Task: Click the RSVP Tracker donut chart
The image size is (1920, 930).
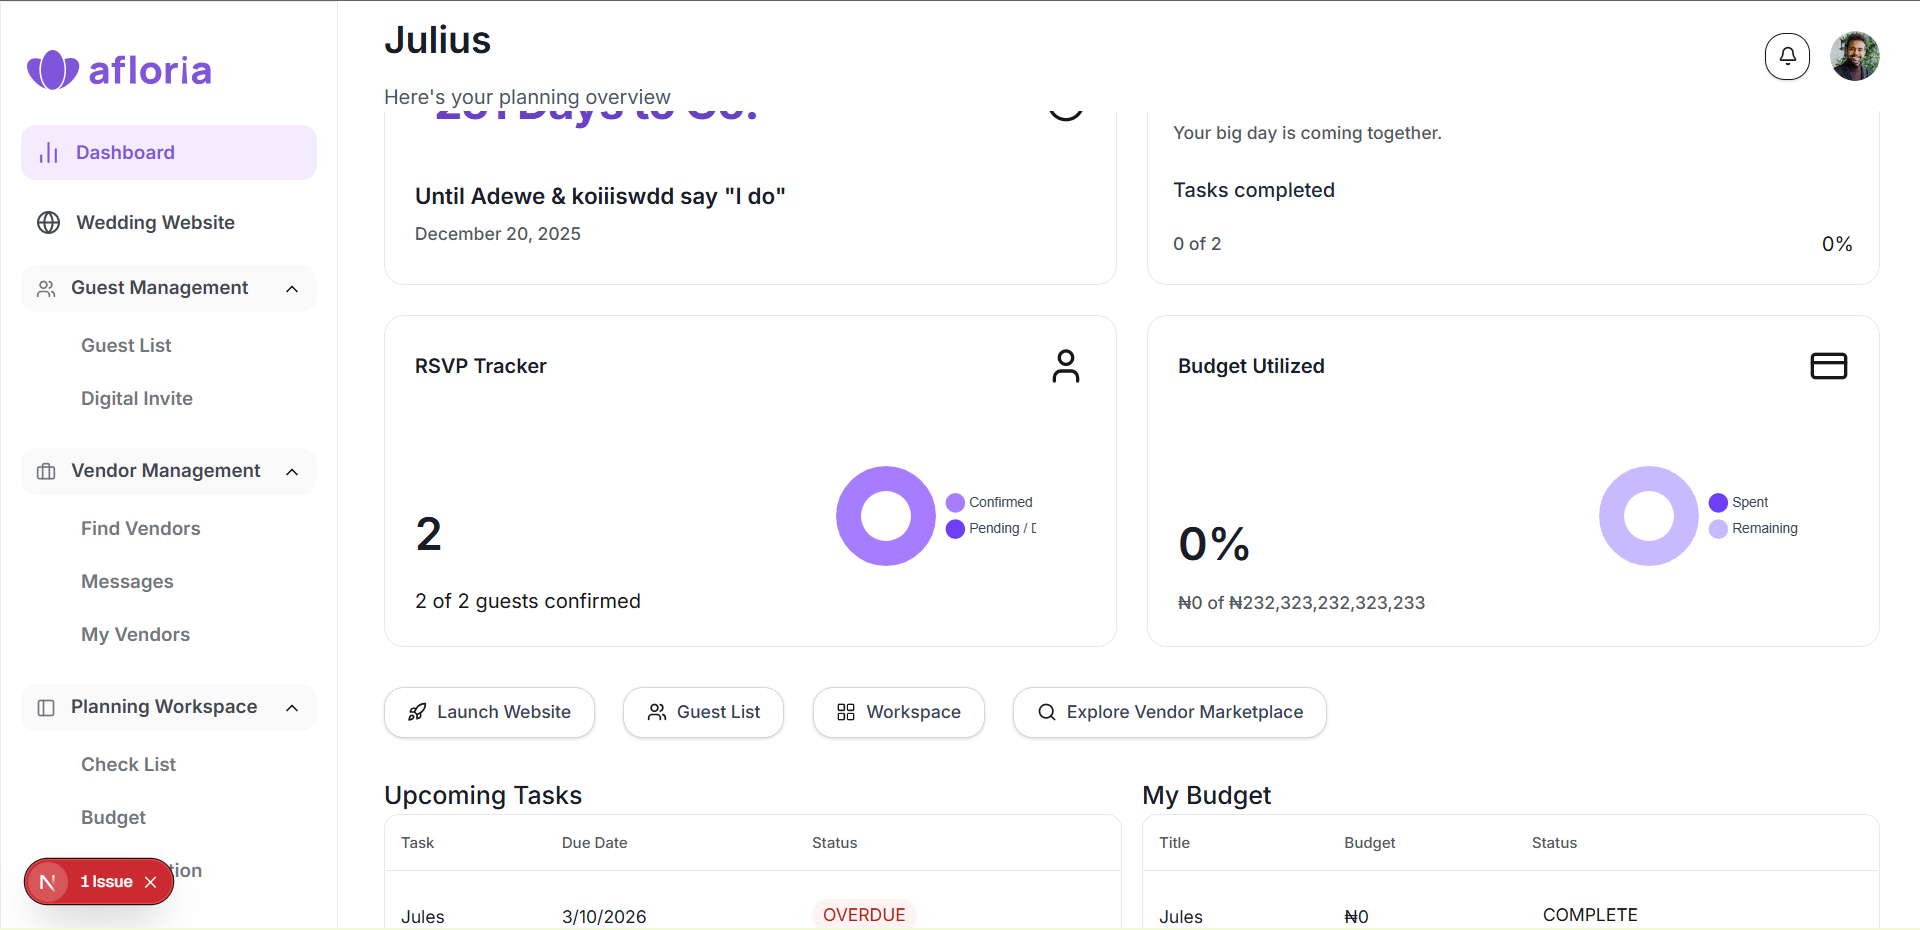Action: 886,516
